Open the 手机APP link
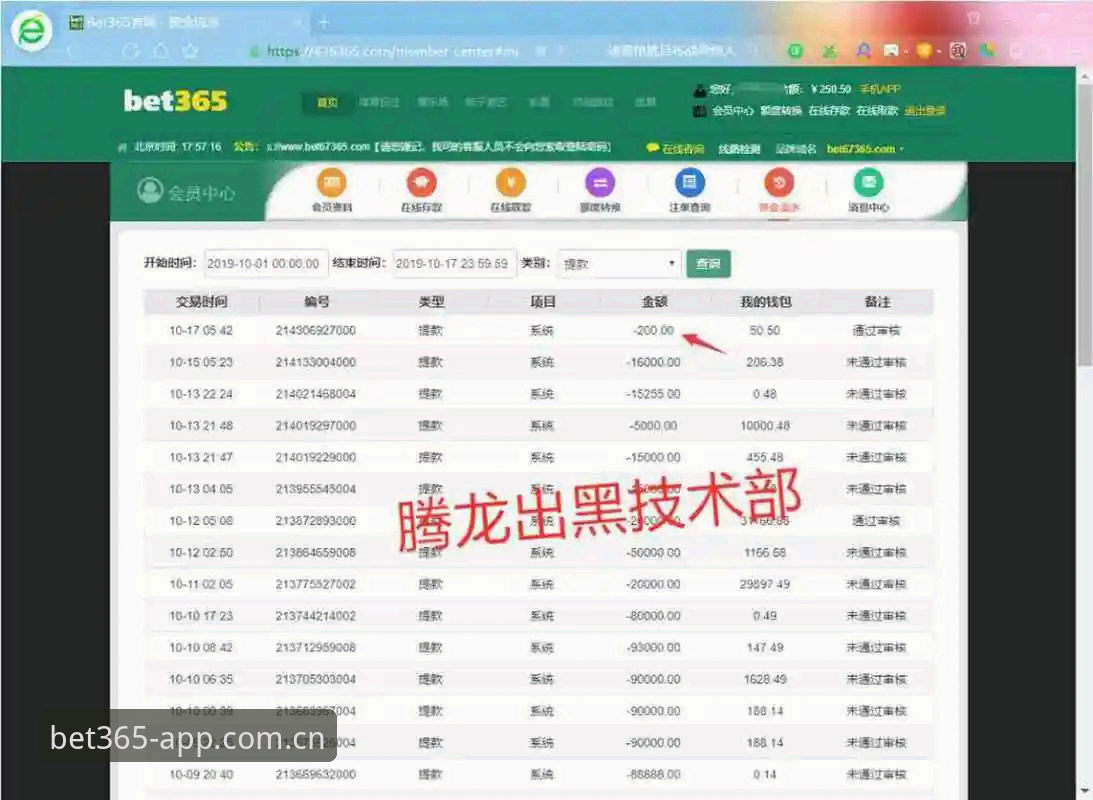This screenshot has width=1093, height=800. [x=880, y=89]
